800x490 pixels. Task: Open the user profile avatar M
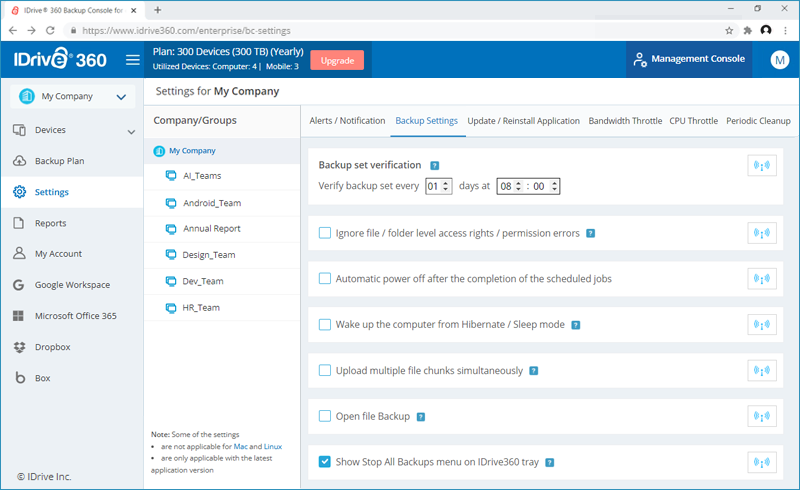point(779,60)
